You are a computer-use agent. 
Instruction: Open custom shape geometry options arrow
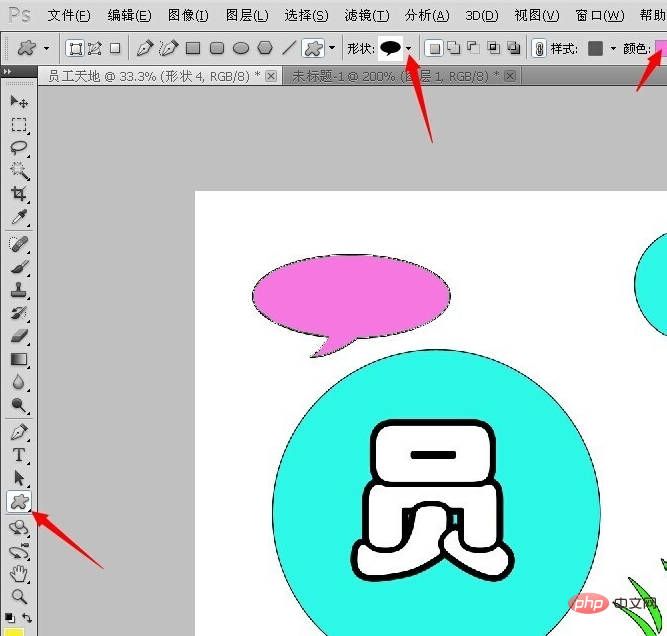(x=332, y=48)
